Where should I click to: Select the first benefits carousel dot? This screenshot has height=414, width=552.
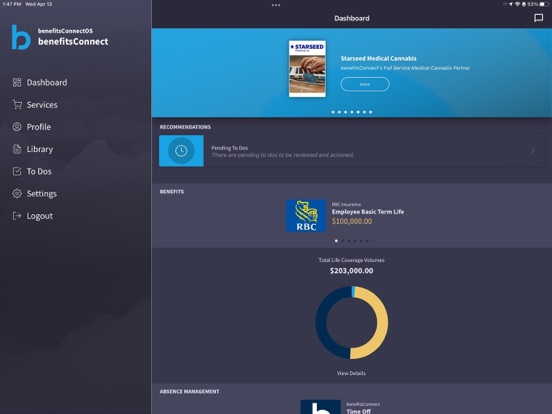tap(336, 241)
